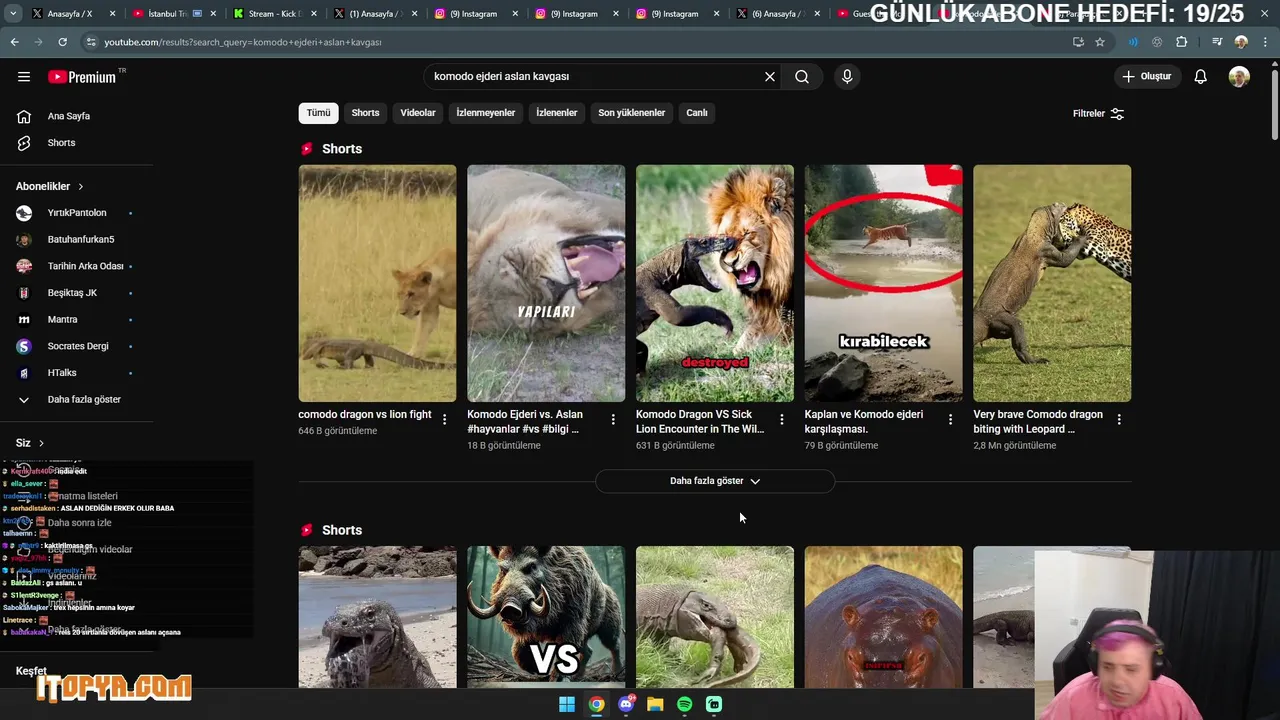Bookmark this page with star icon
Screen dimensions: 1280x720
(1100, 42)
